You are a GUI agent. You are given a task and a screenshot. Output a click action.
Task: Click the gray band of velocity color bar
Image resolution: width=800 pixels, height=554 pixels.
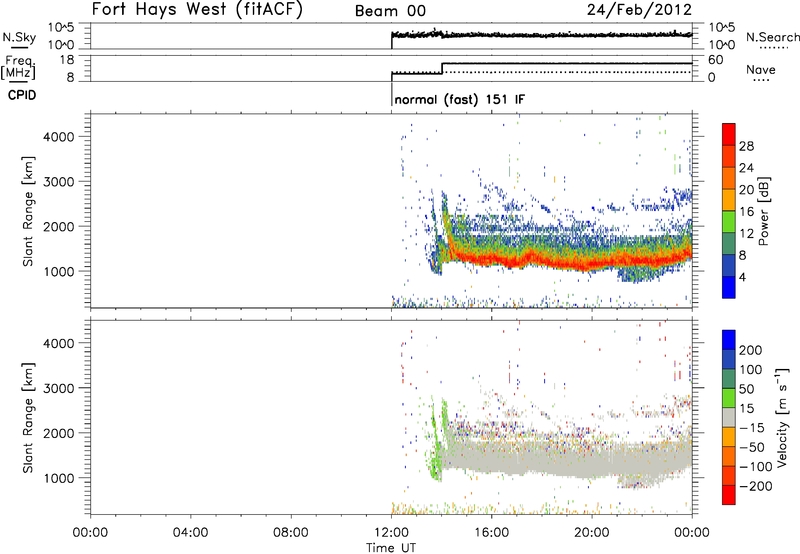coord(729,417)
